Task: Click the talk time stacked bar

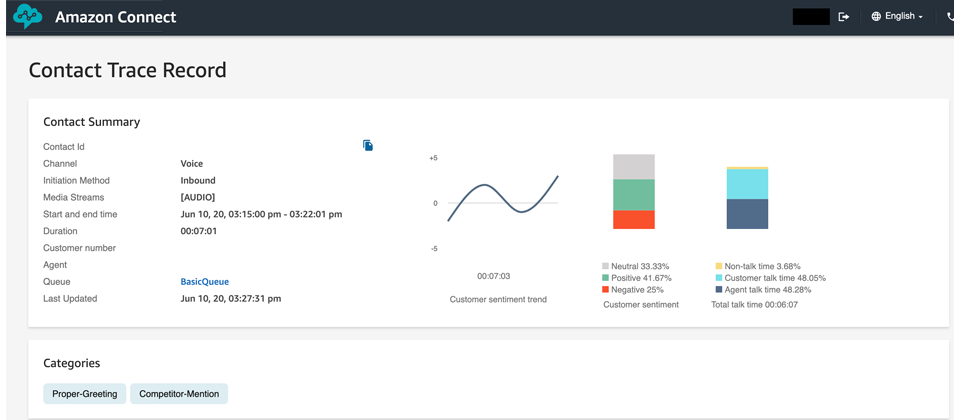Action: 747,198
